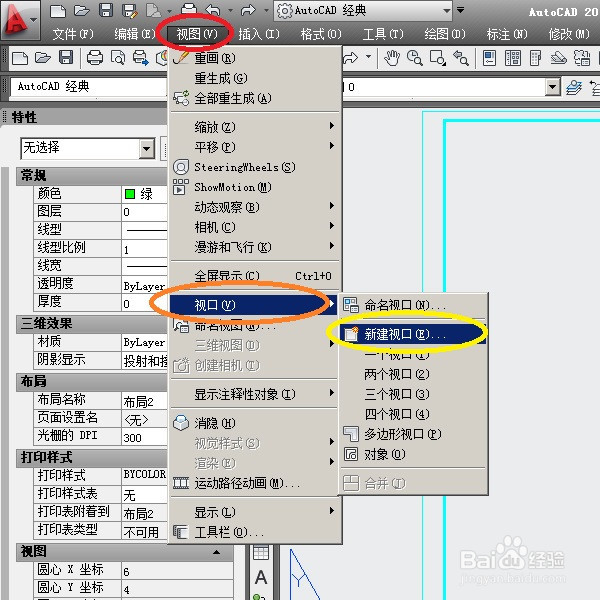Collapse the 视图 properties section arrow

pos(216,552)
